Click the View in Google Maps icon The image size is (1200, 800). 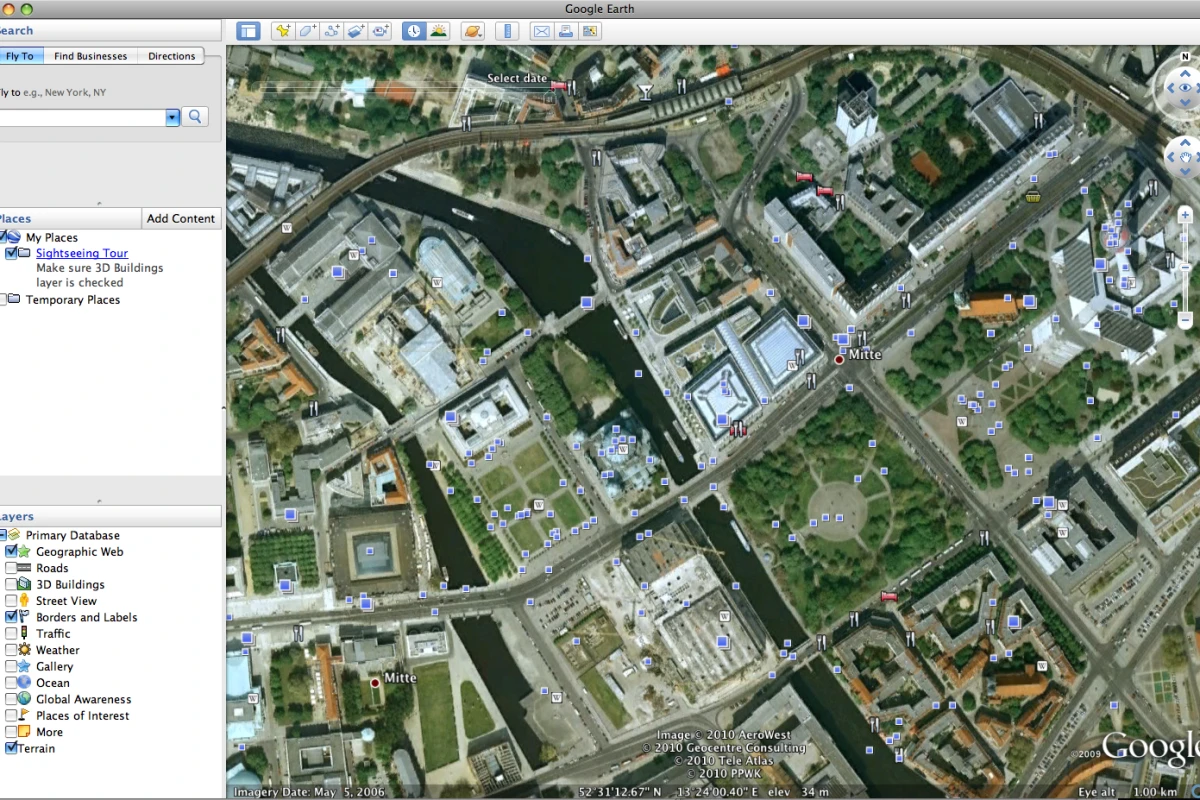click(x=590, y=31)
